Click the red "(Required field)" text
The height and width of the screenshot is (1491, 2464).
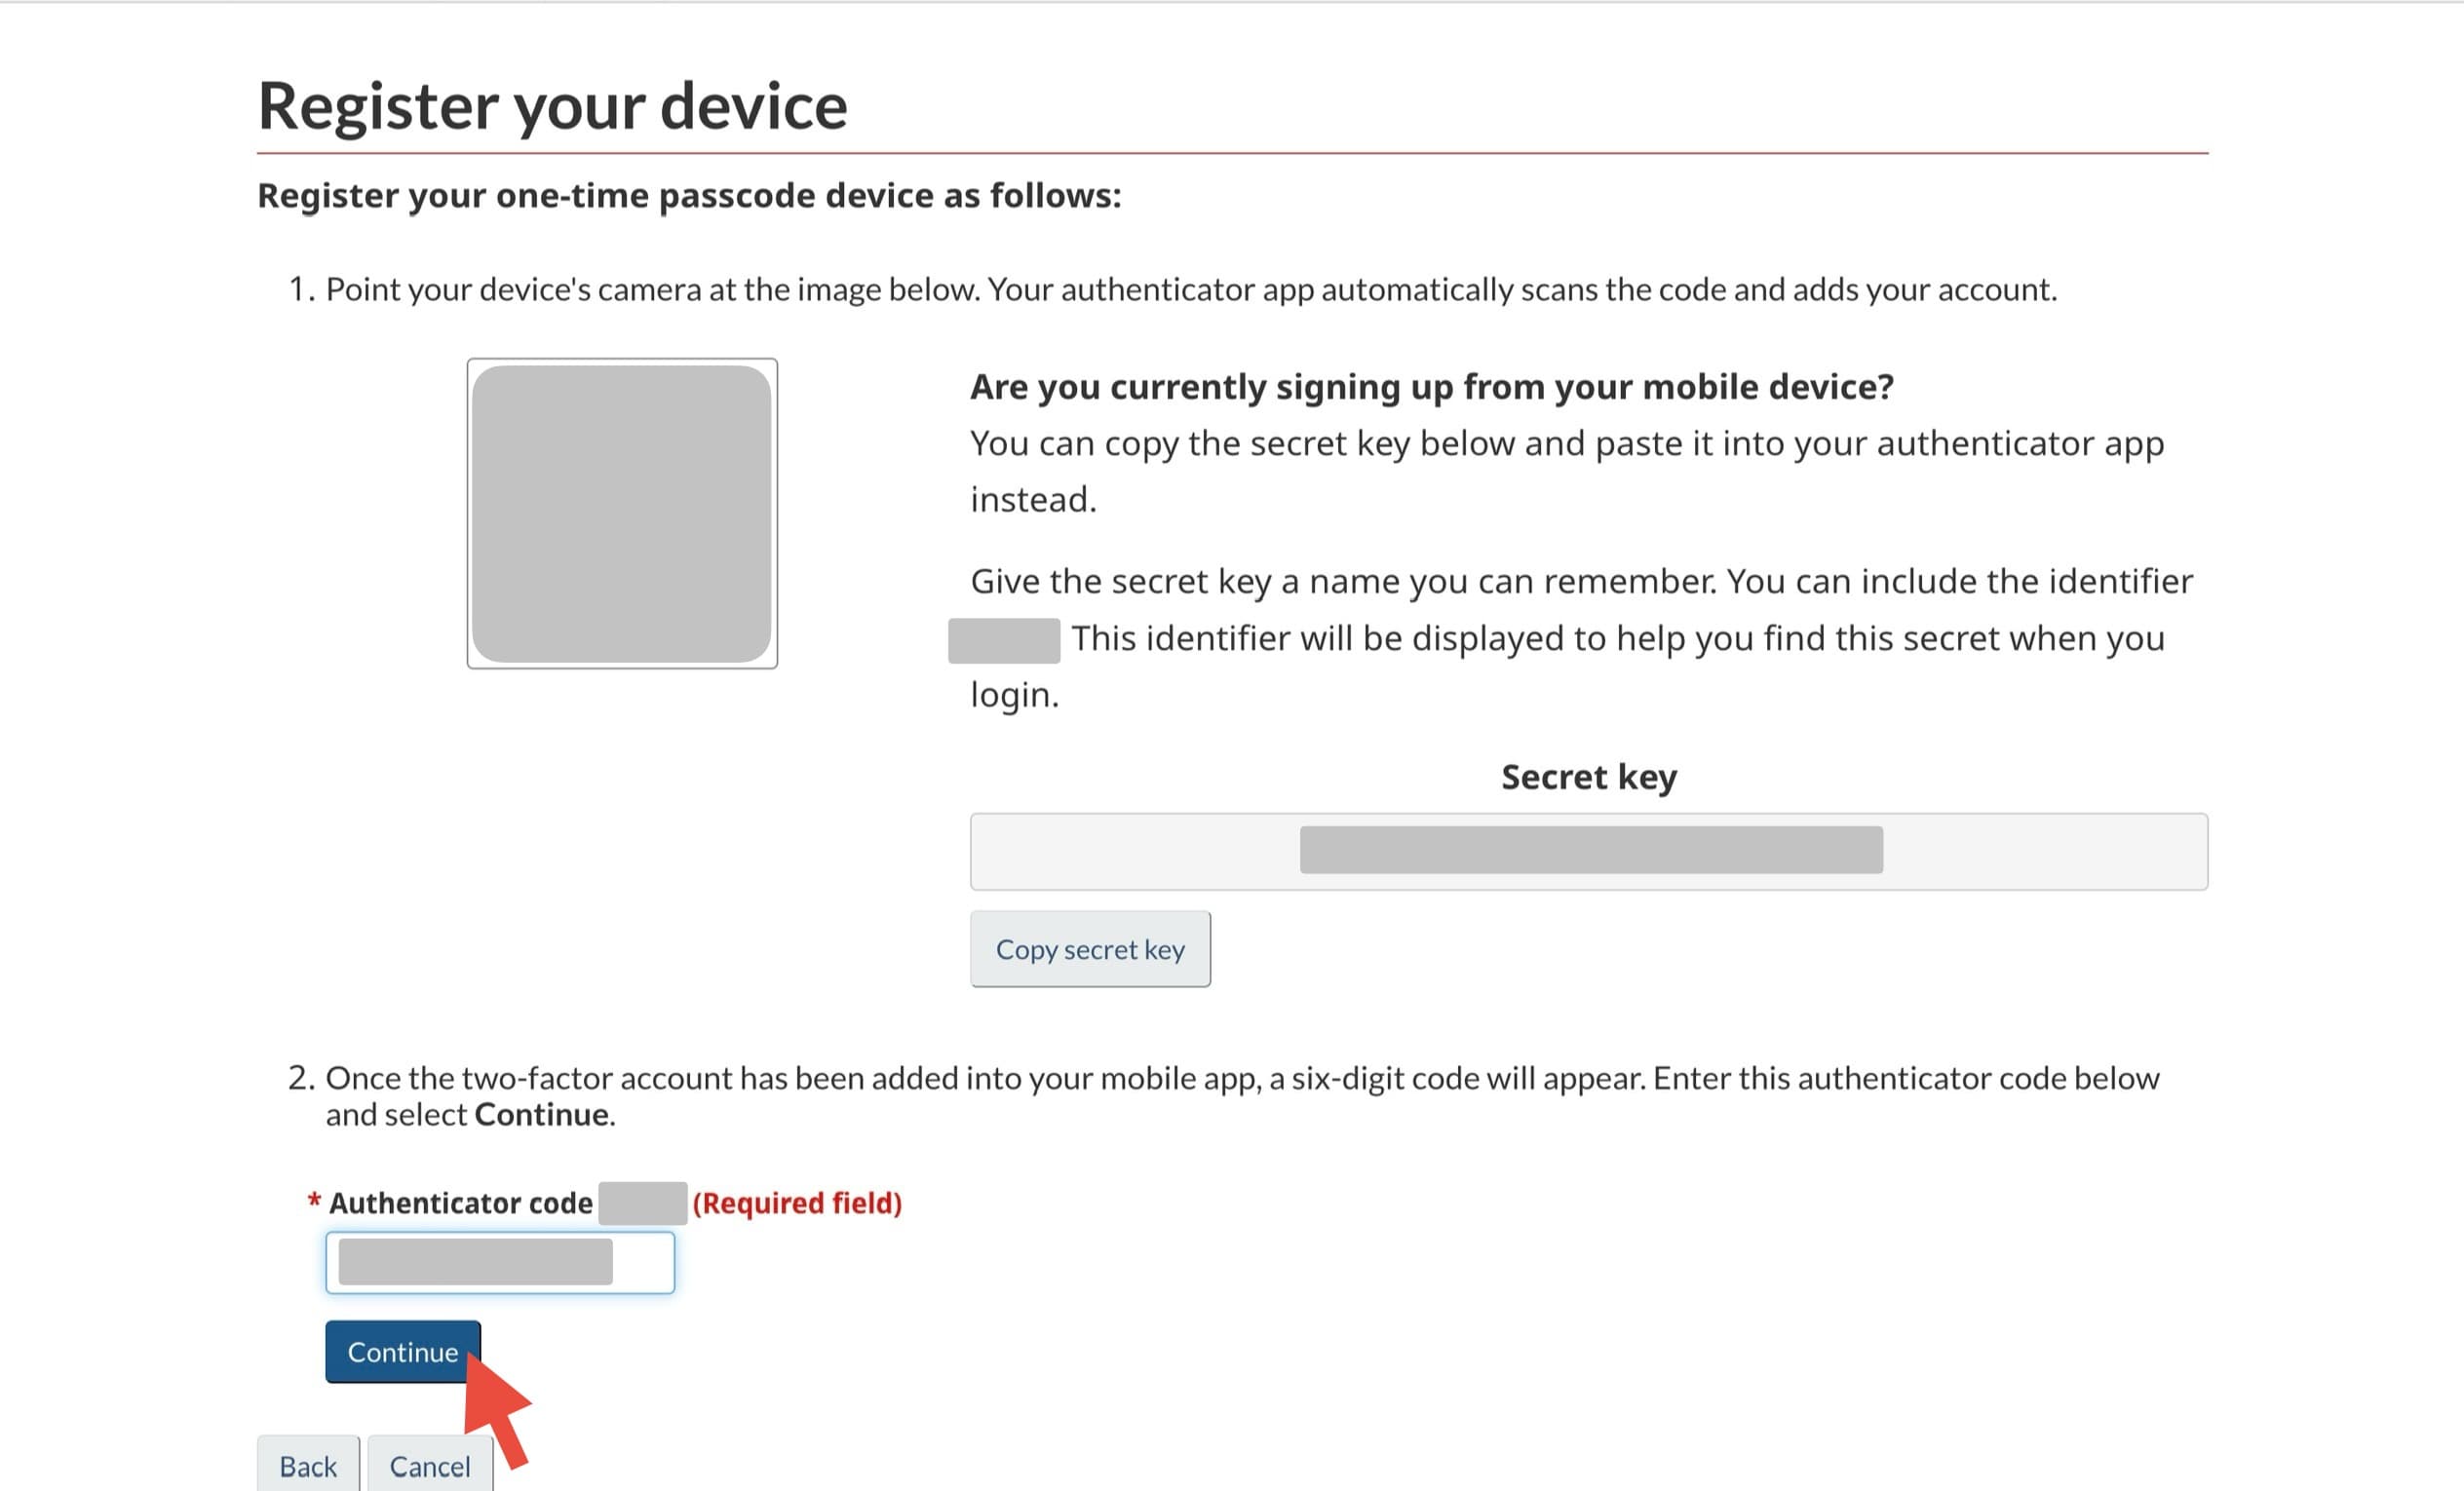(796, 1202)
